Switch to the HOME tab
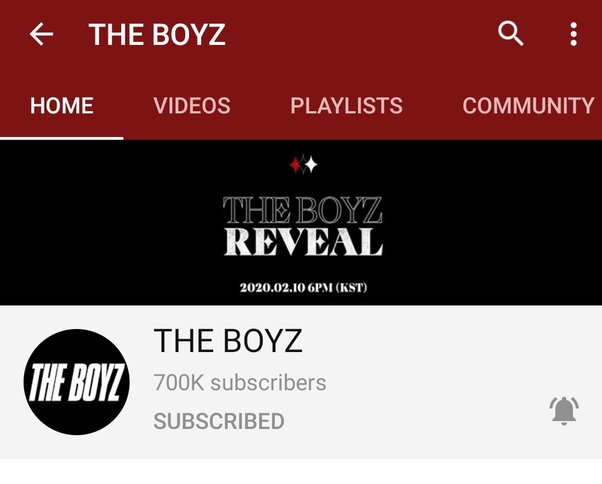This screenshot has width=602, height=484. [x=62, y=106]
